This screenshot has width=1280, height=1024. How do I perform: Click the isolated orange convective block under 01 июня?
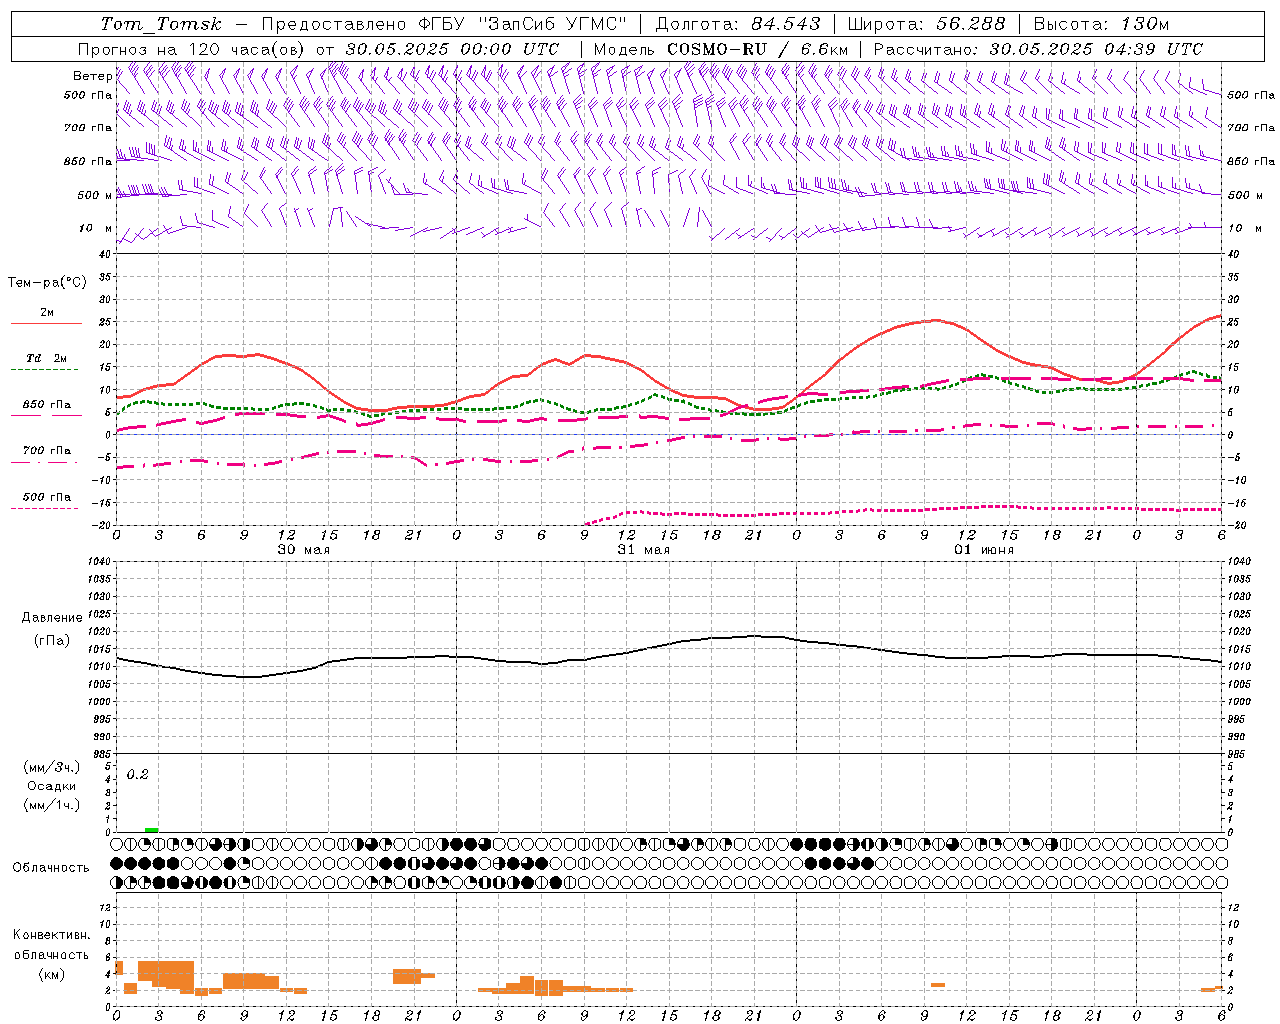click(938, 985)
